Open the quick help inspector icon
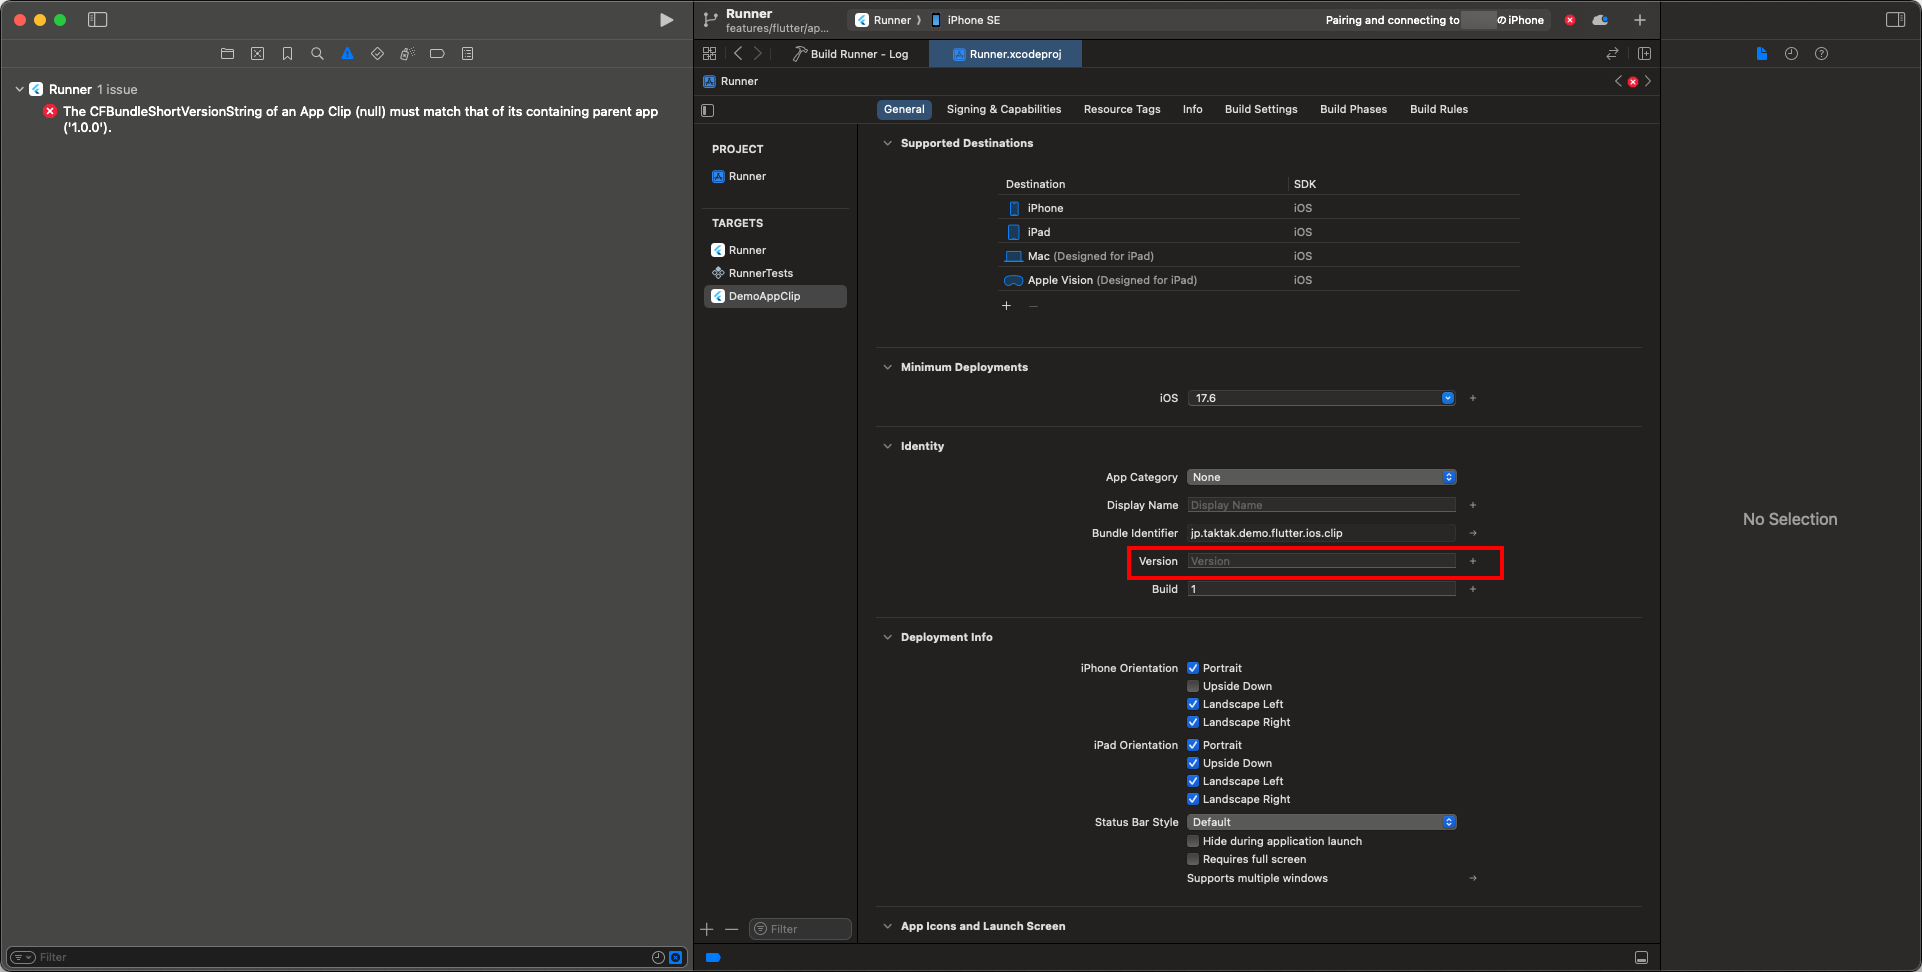Viewport: 1922px width, 972px height. pyautogui.click(x=1821, y=54)
